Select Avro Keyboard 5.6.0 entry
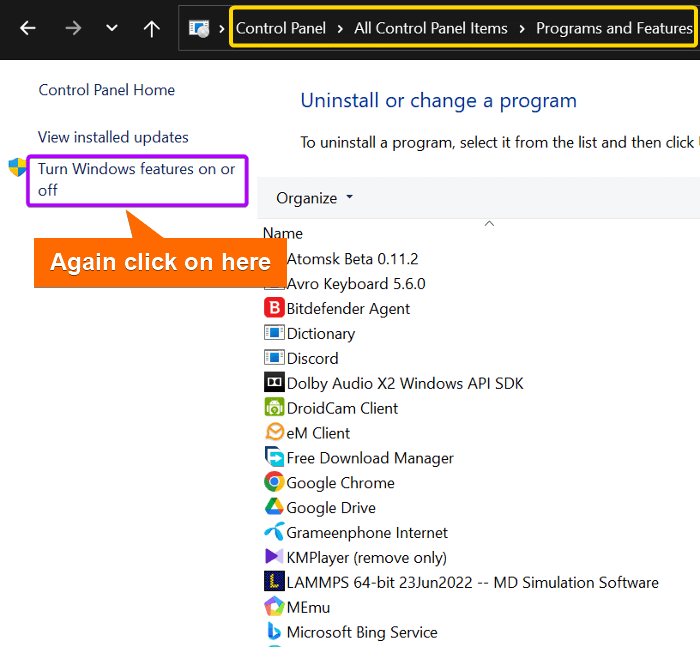 click(356, 284)
